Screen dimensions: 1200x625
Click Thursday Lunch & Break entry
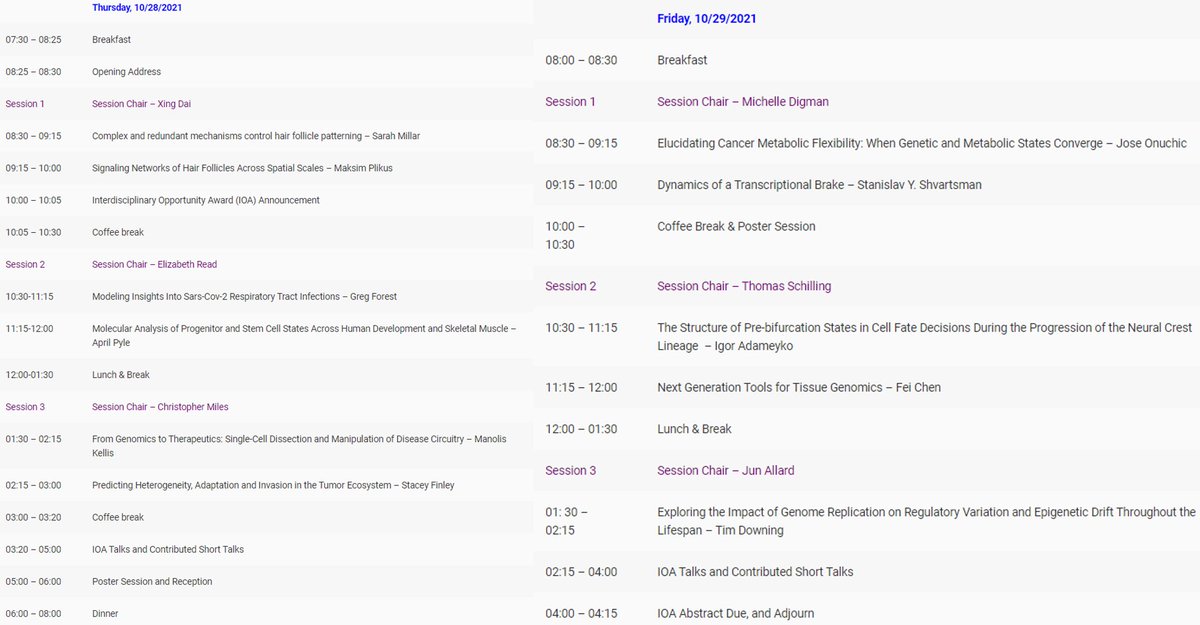pyautogui.click(x=120, y=375)
